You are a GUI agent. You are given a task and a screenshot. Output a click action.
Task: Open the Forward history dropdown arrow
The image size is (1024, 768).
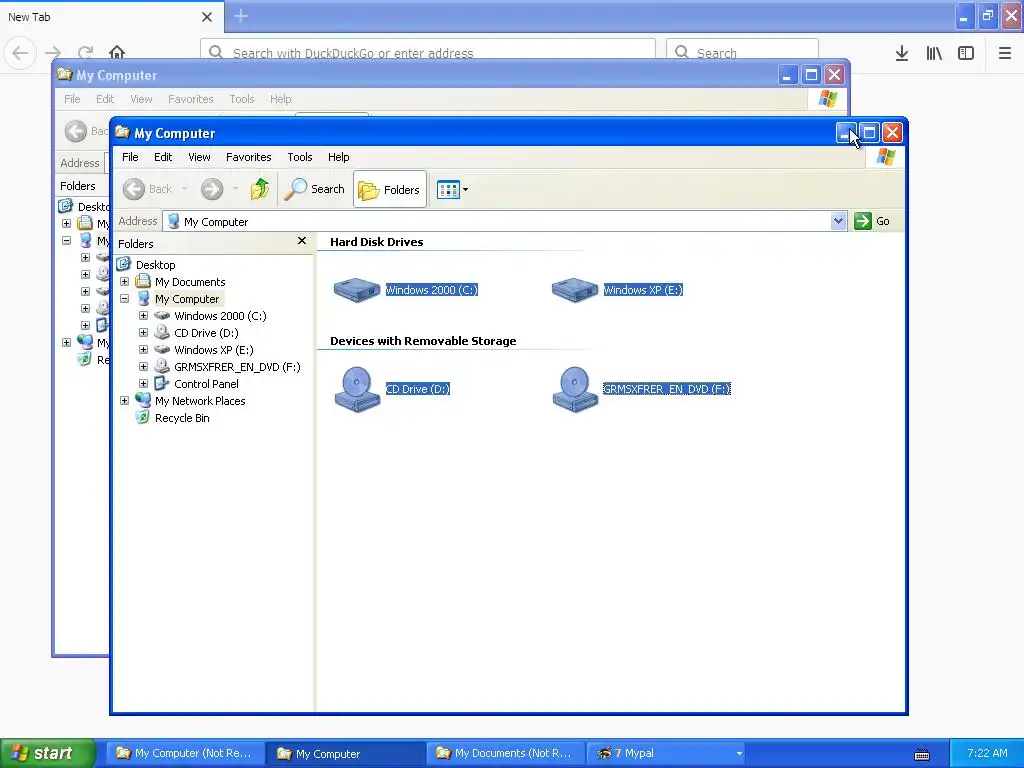click(236, 189)
